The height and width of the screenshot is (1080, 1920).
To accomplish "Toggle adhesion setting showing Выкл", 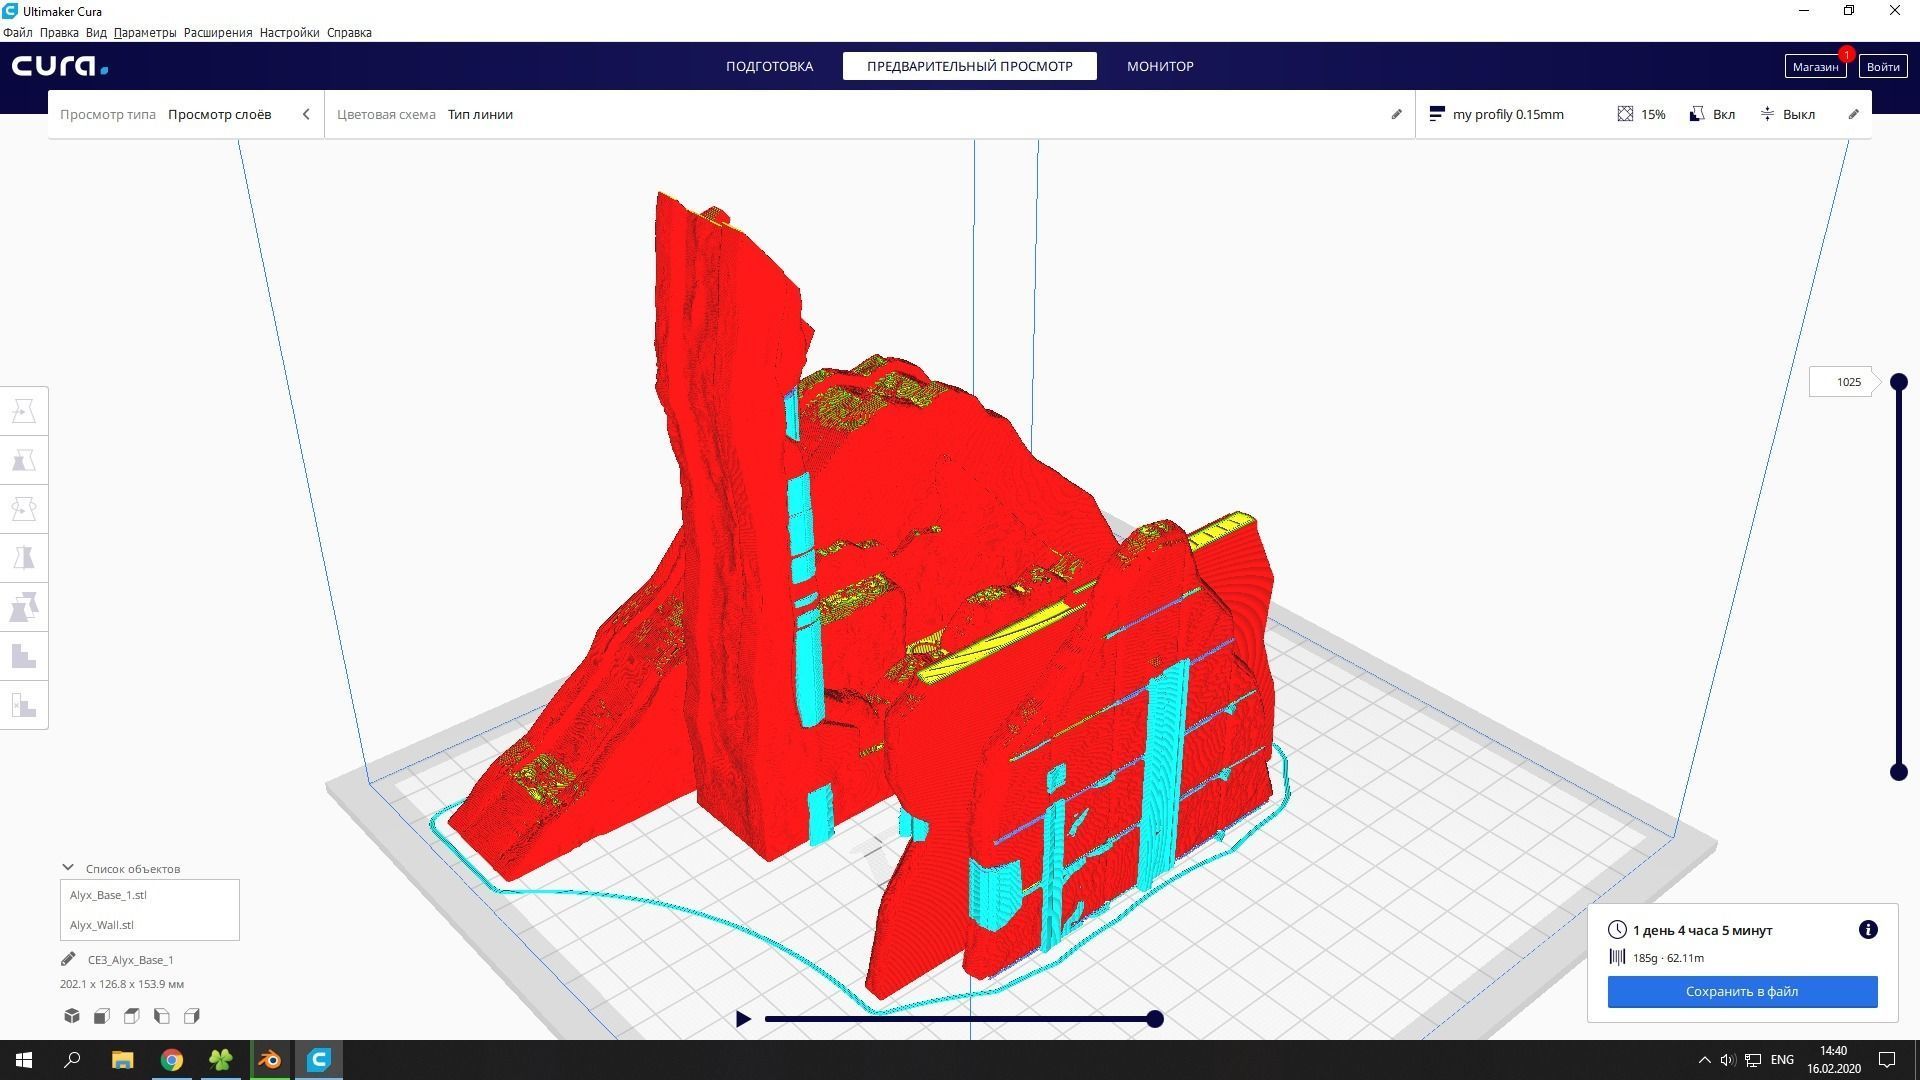I will click(x=1788, y=114).
